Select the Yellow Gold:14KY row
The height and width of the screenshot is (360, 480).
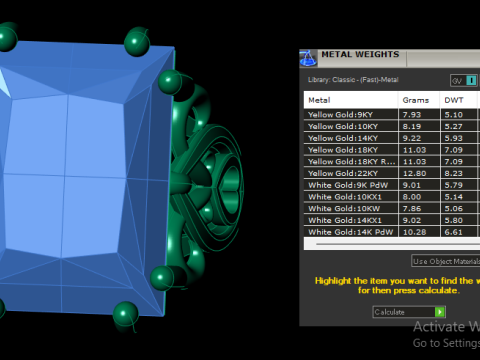(392, 138)
